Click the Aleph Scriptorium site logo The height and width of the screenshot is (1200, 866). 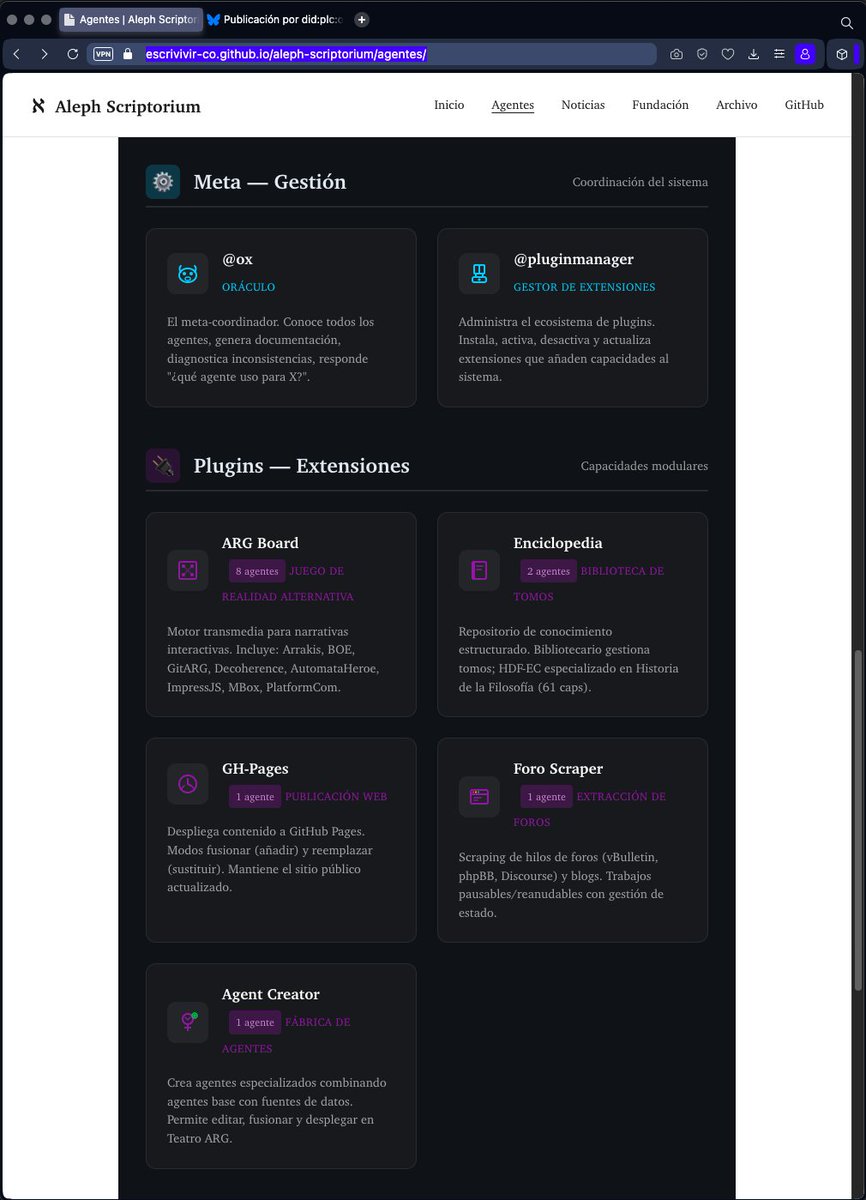click(116, 106)
